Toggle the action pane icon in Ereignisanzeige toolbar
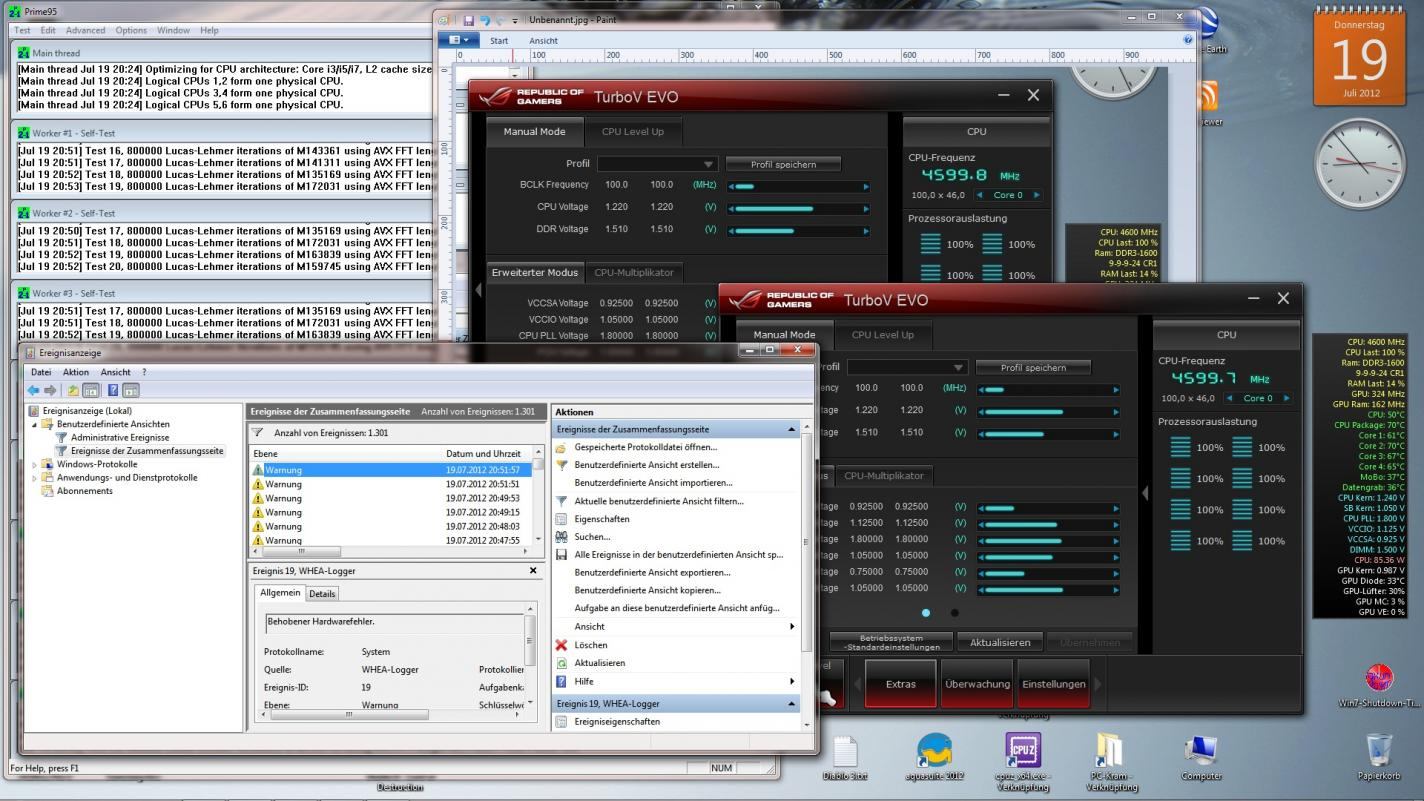Image resolution: width=1424 pixels, height=801 pixels. 130,390
